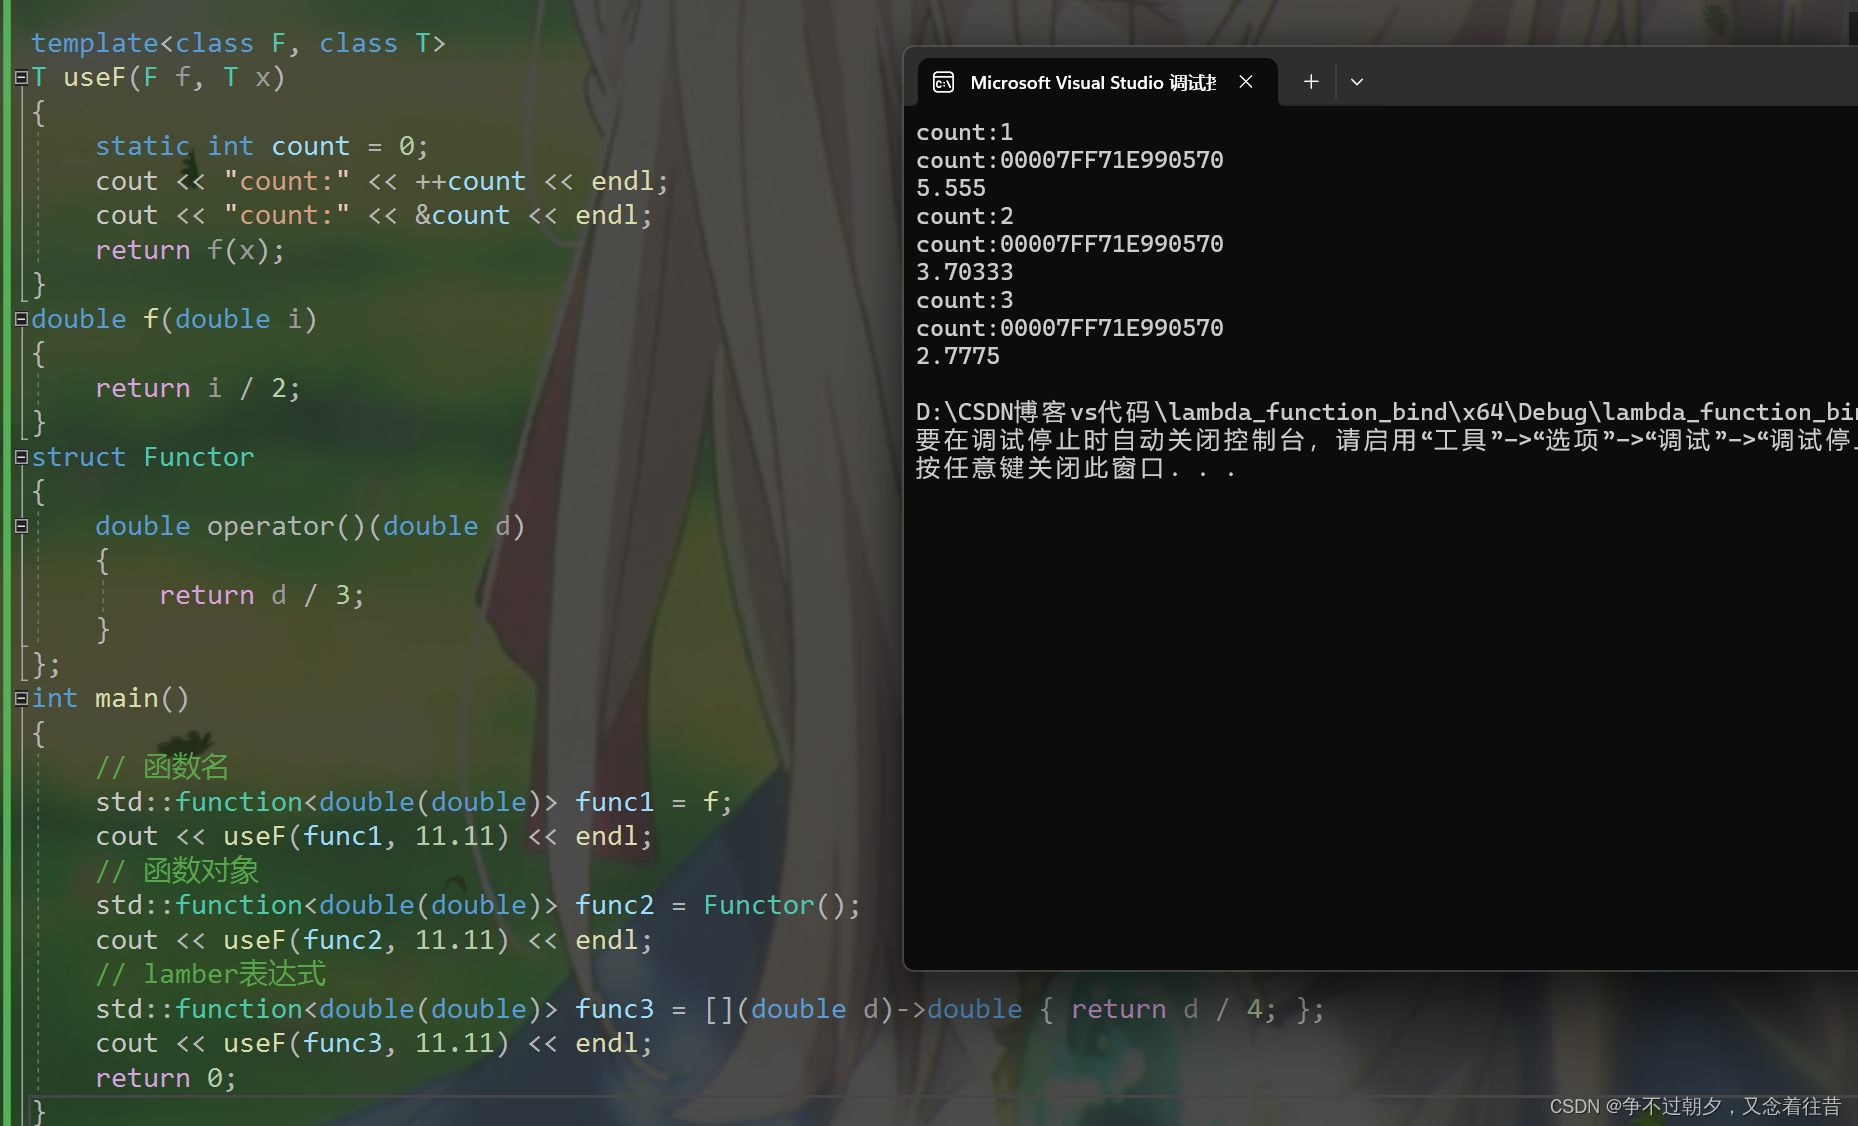Click the '// 函数名' comment
Viewport: 1858px width, 1126px height.
click(162, 767)
